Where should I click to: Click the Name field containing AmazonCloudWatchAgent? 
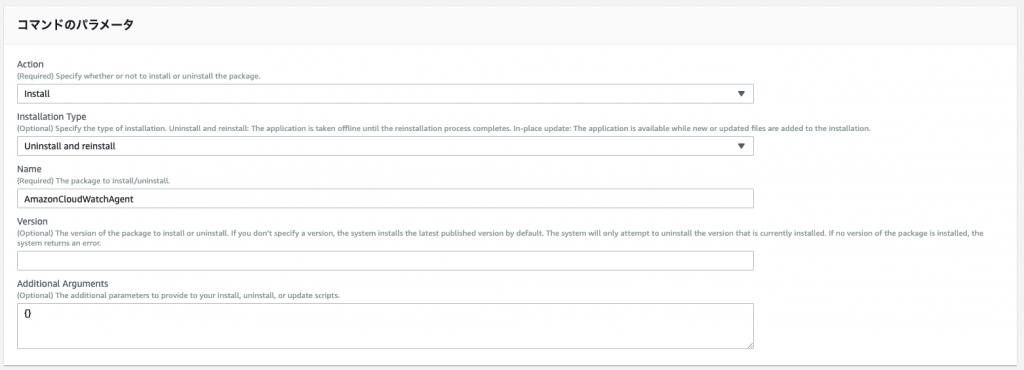point(385,199)
